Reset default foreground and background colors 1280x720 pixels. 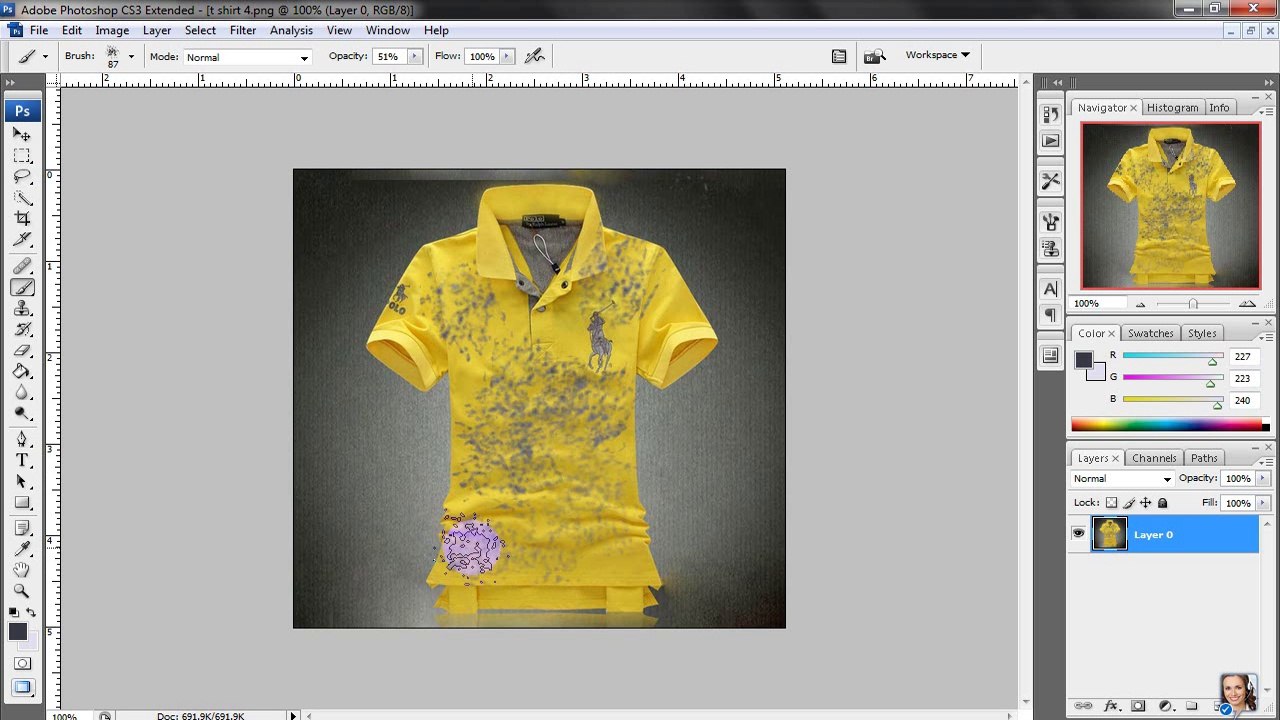(14, 612)
